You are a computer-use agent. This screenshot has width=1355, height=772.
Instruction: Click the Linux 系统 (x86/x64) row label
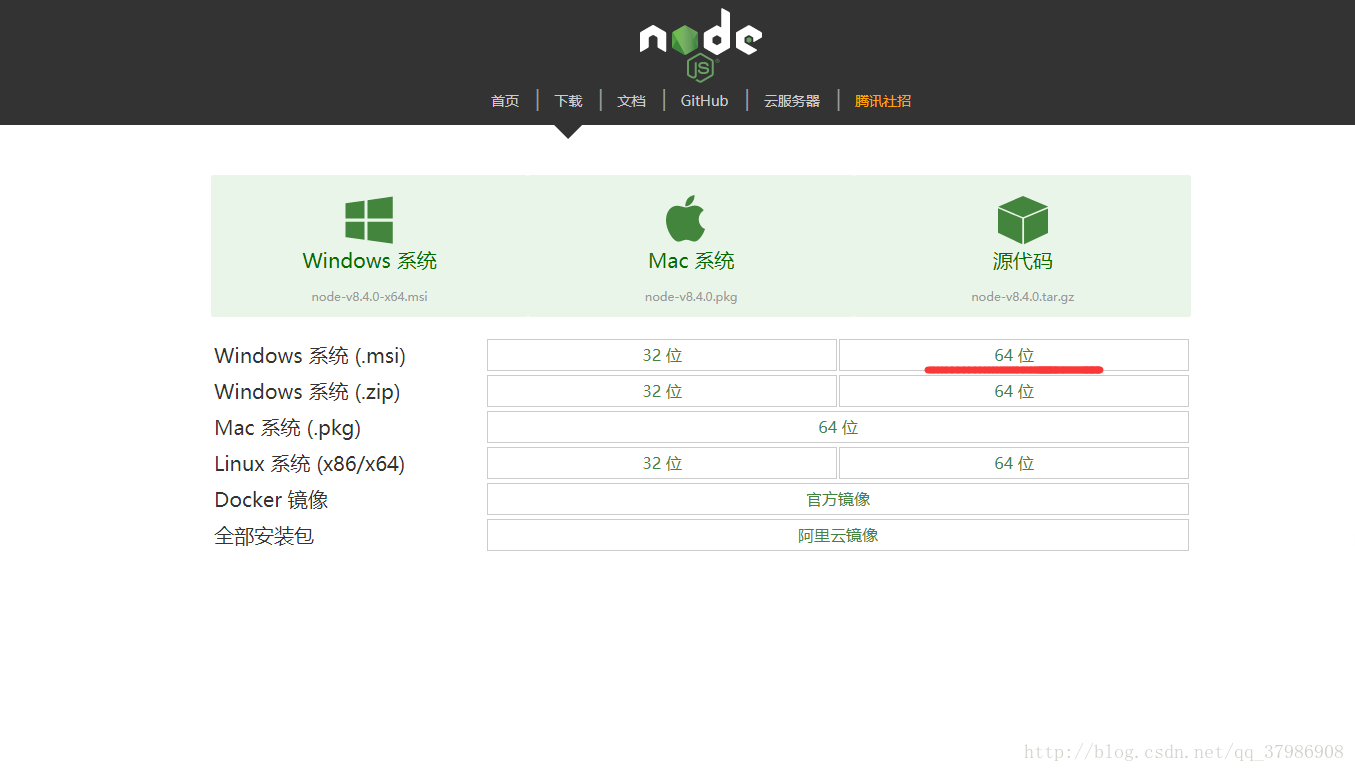pyautogui.click(x=309, y=464)
